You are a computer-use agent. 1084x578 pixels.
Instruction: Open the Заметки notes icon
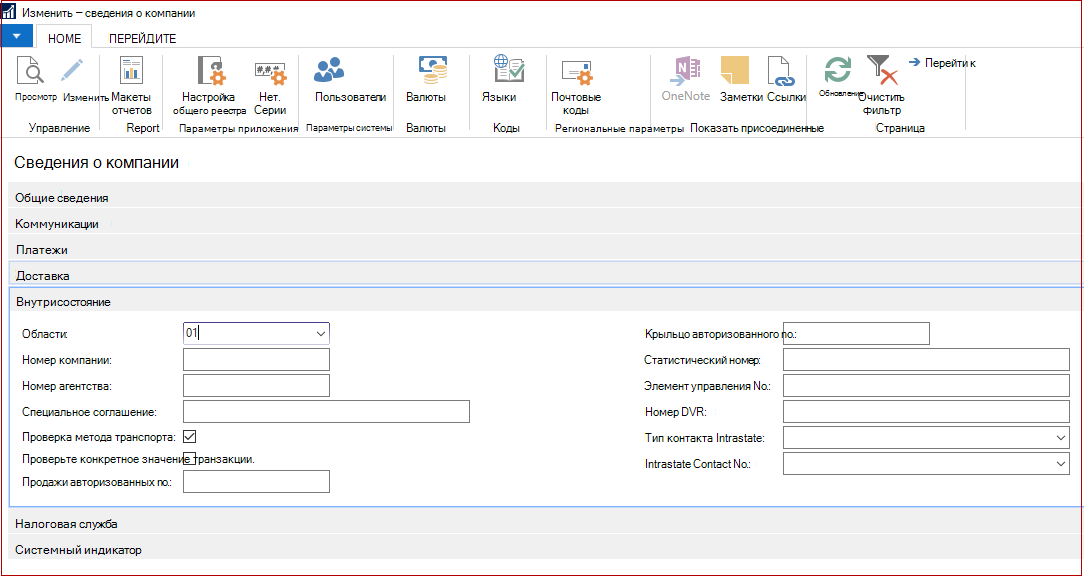(x=735, y=71)
